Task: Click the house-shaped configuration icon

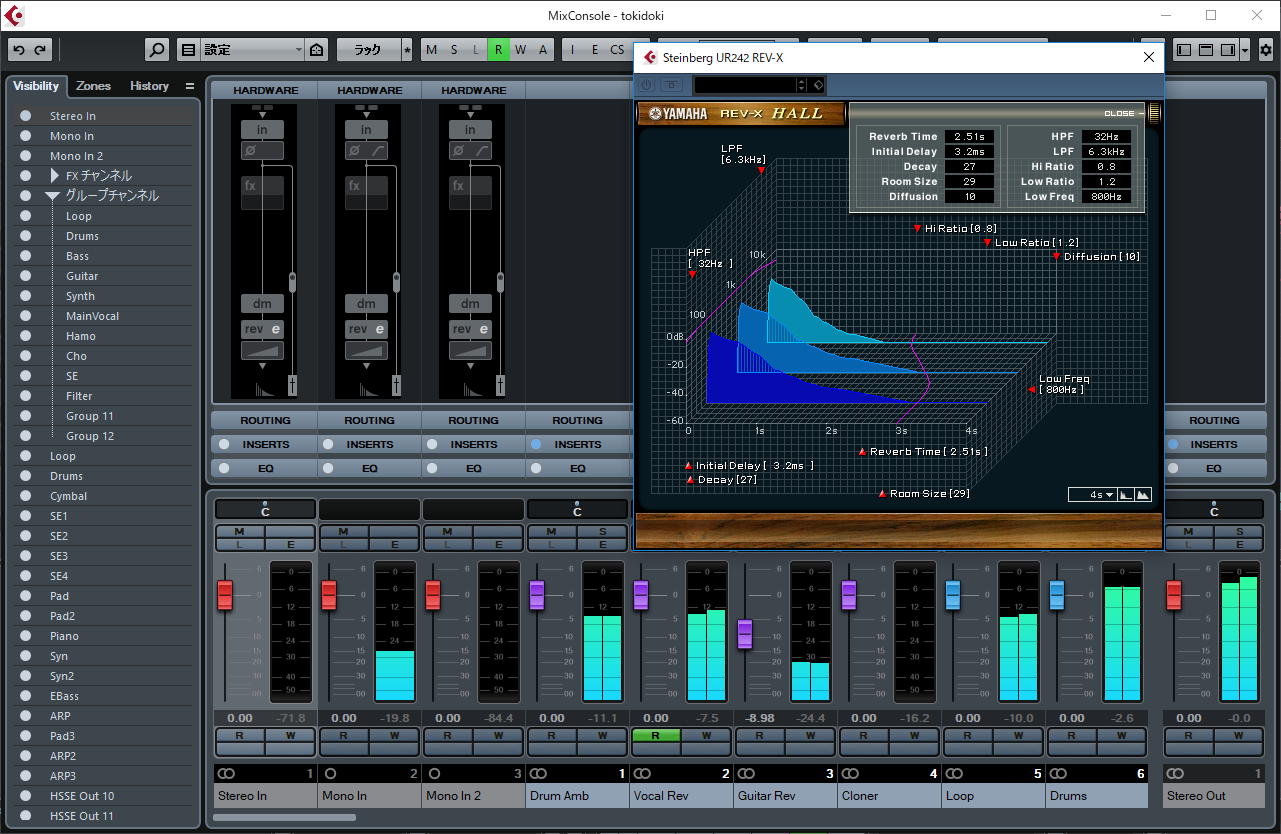Action: tap(316, 50)
